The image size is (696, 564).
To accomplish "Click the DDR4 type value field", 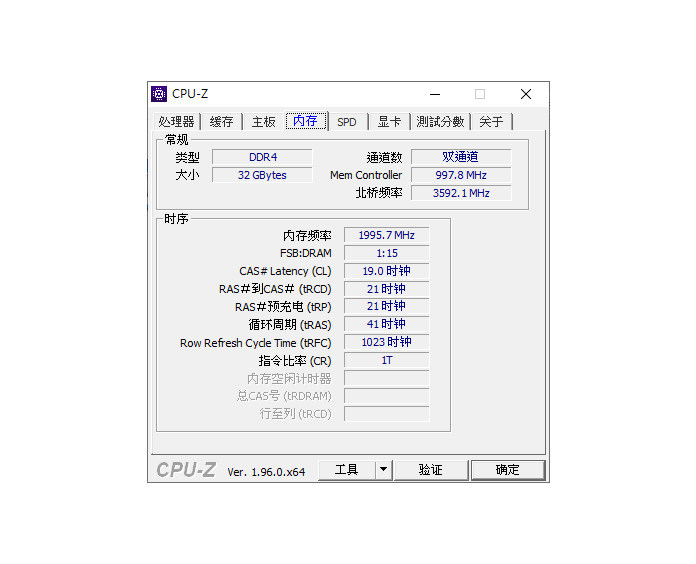I will tap(262, 157).
